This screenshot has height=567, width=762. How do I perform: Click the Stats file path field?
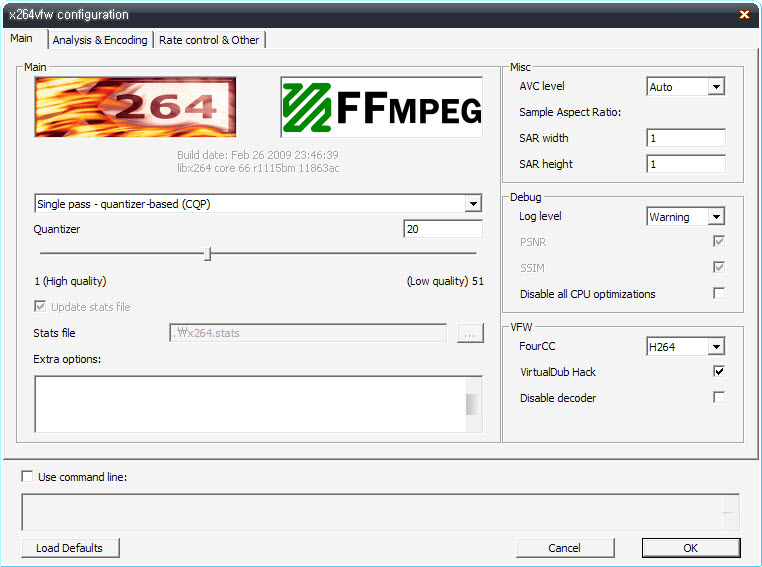[308, 333]
